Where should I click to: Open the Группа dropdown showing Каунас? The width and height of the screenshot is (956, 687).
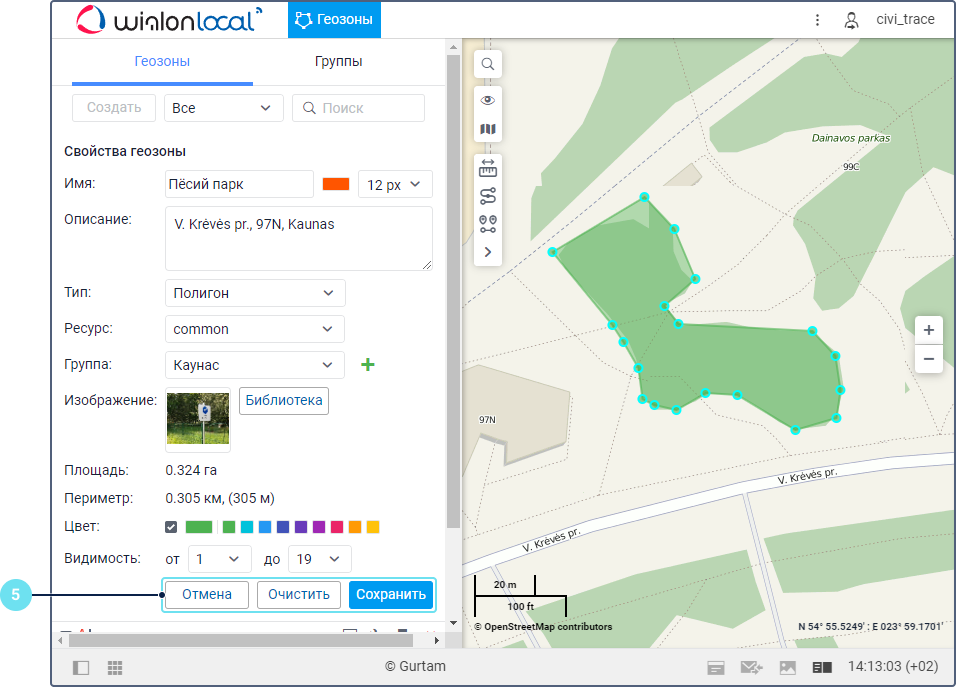[x=255, y=365]
